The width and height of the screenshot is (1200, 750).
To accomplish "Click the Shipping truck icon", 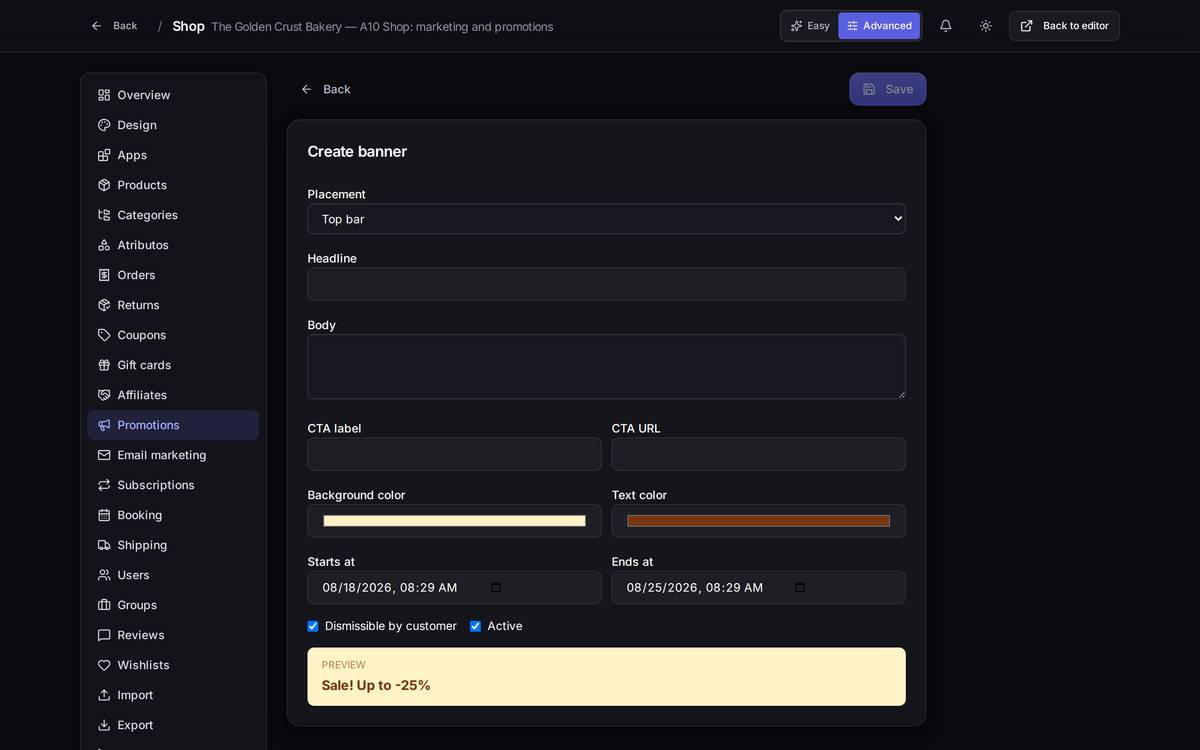I will click(x=104, y=545).
